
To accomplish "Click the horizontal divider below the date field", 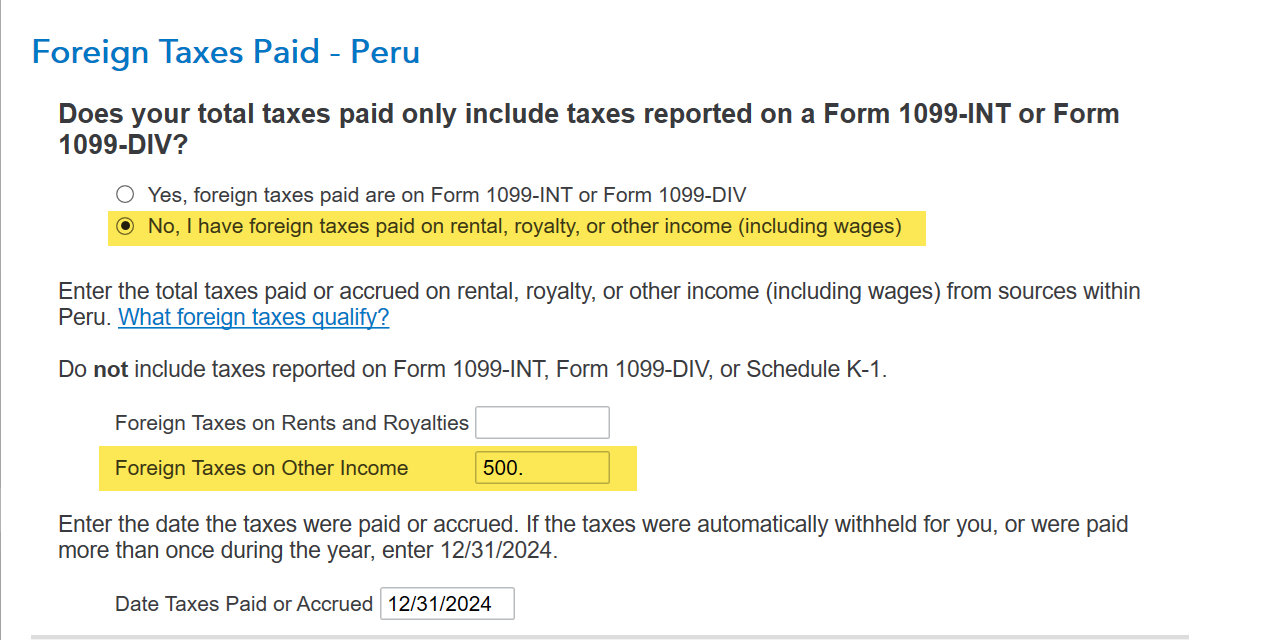I will click(640, 635).
